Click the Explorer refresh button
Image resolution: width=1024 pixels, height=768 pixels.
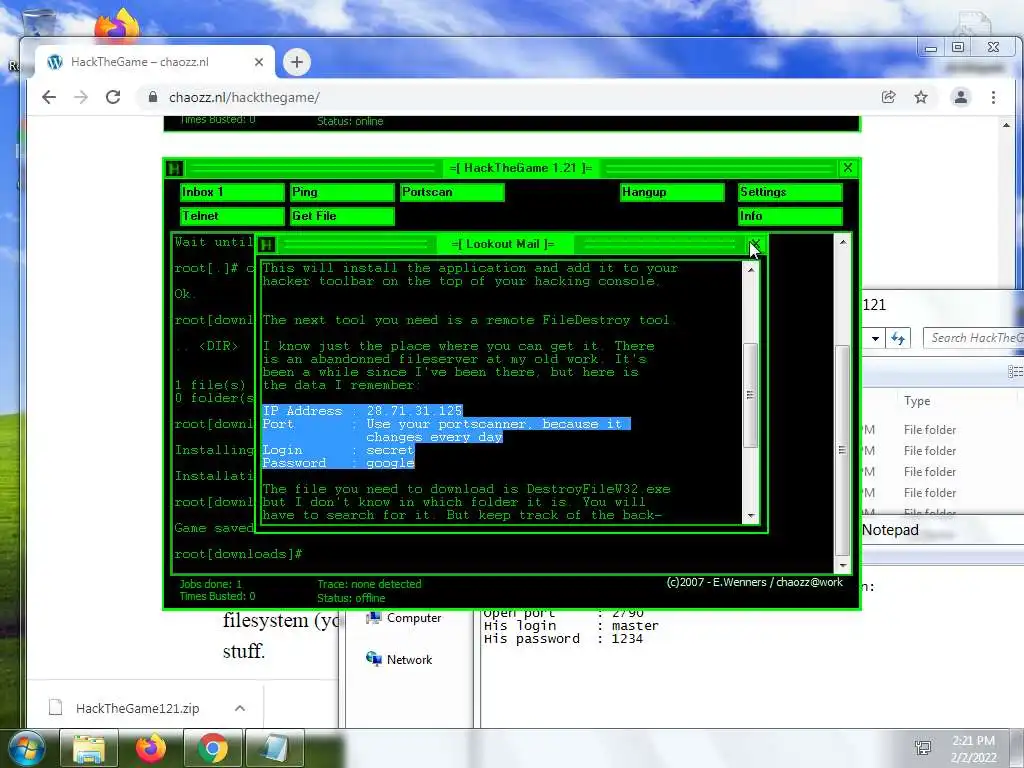tap(898, 338)
